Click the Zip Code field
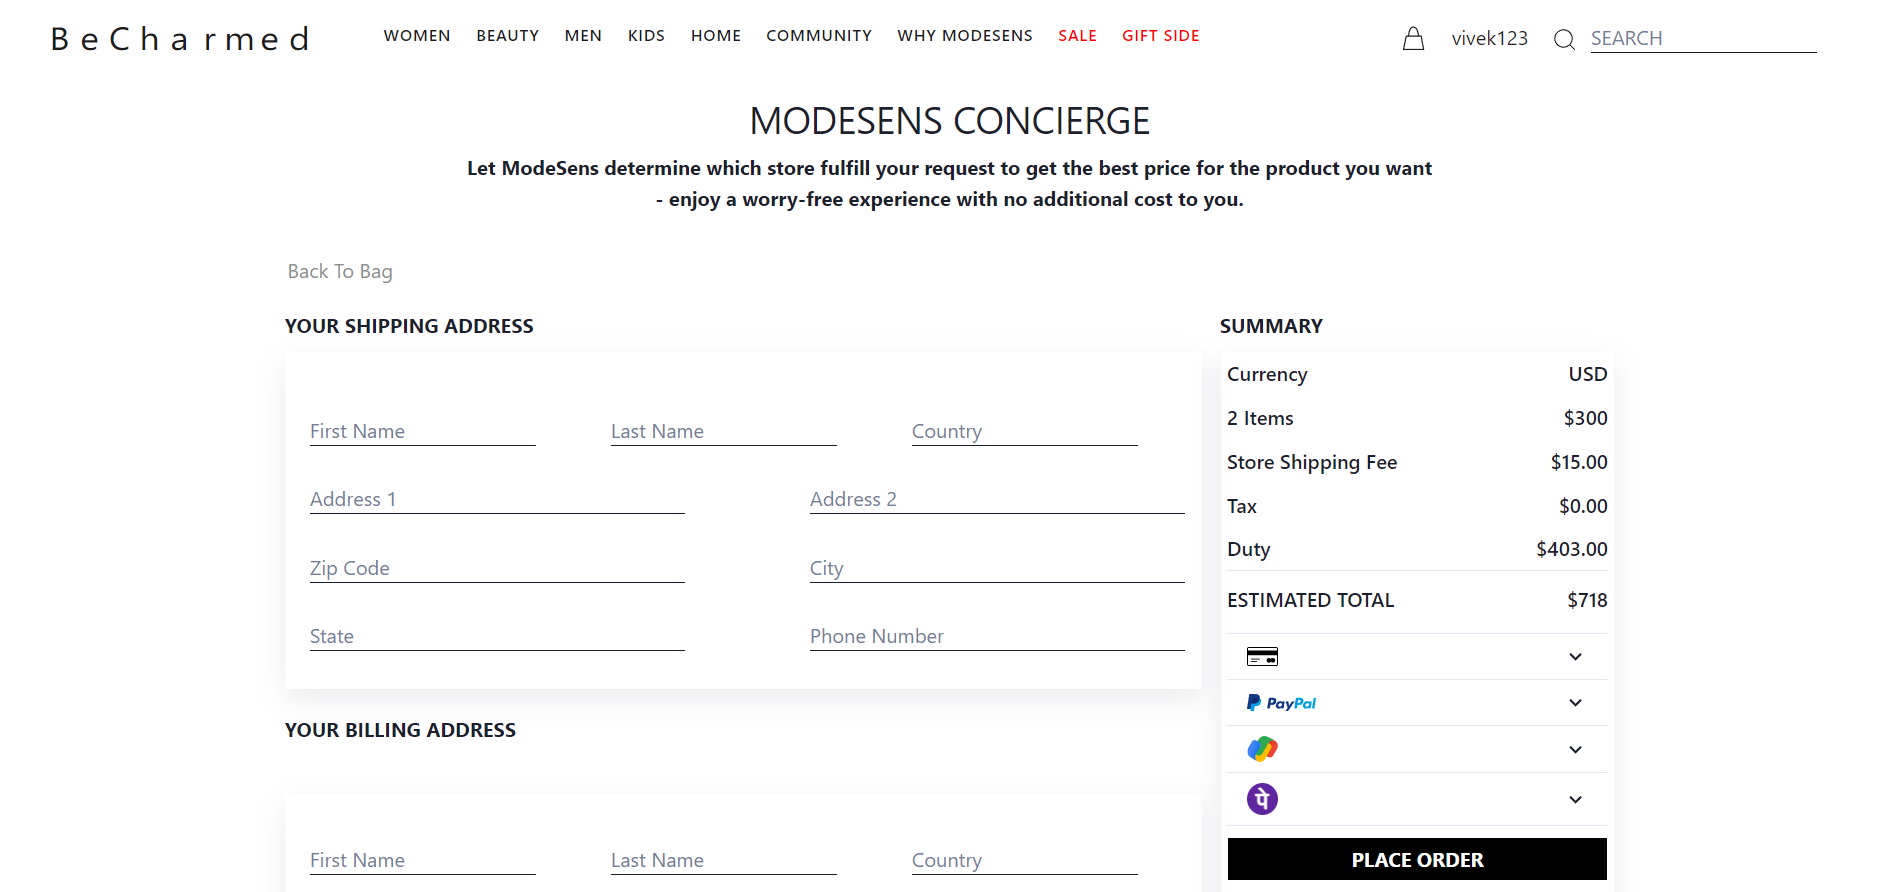Image resolution: width=1892 pixels, height=892 pixels. point(496,567)
